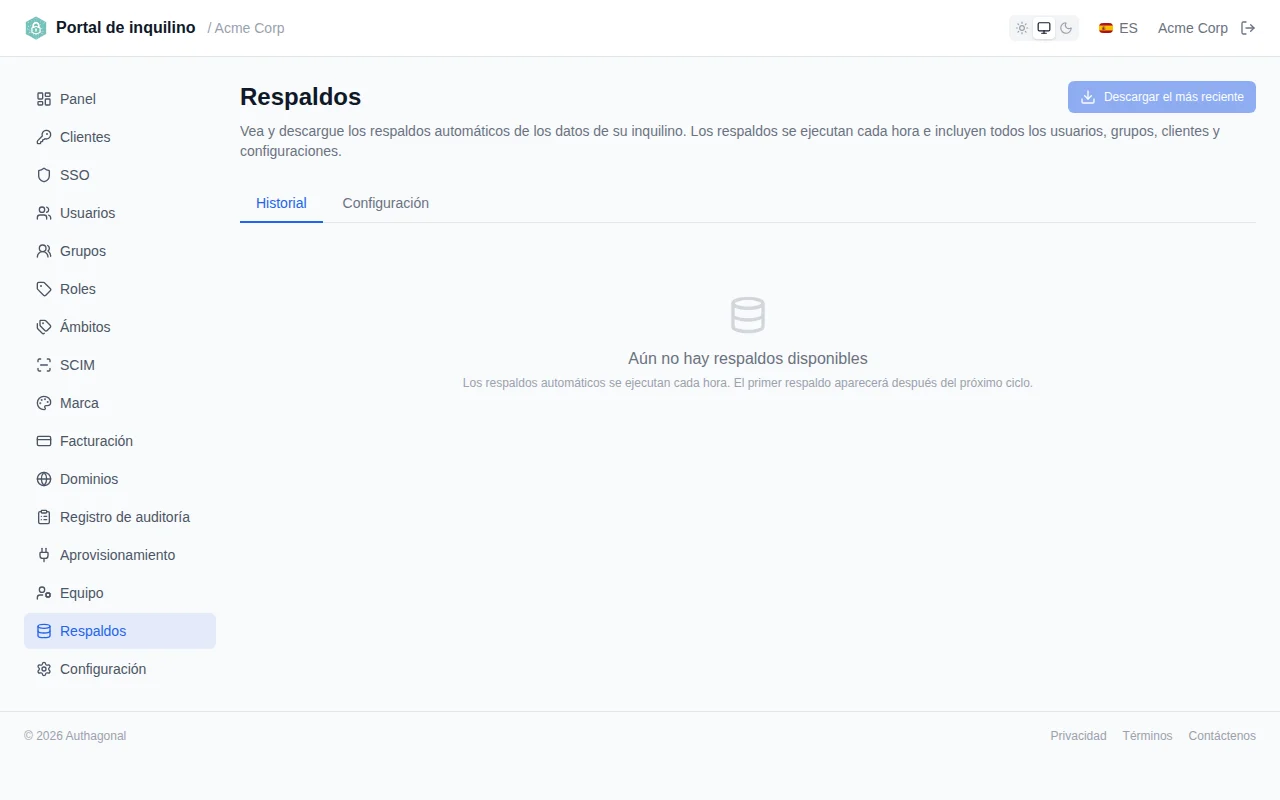This screenshot has height=800, width=1280.
Task: Click the Authagonal hexagon logo icon
Action: 36,28
